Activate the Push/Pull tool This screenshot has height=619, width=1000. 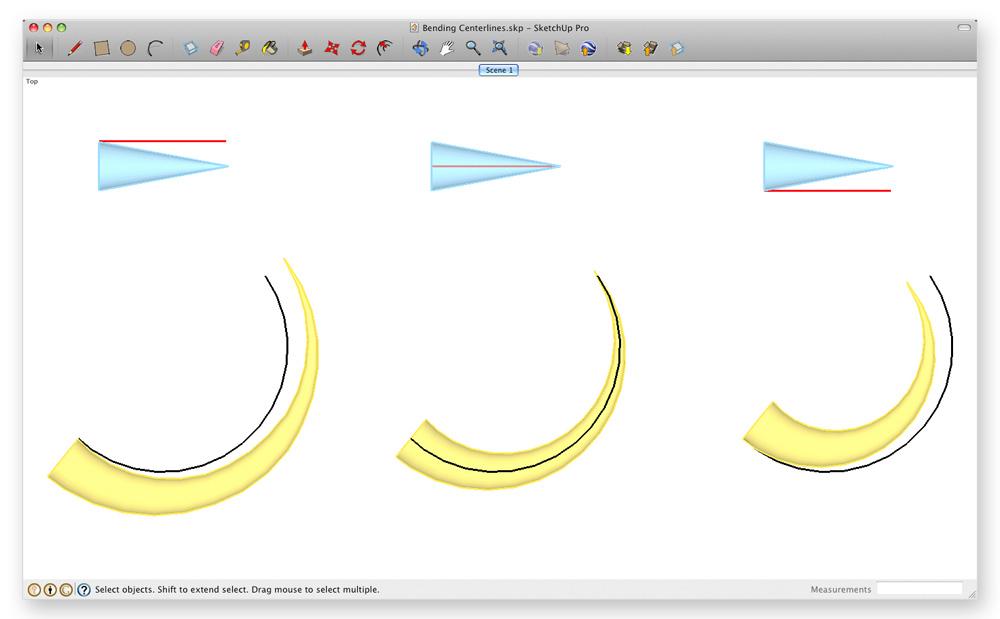(x=306, y=48)
